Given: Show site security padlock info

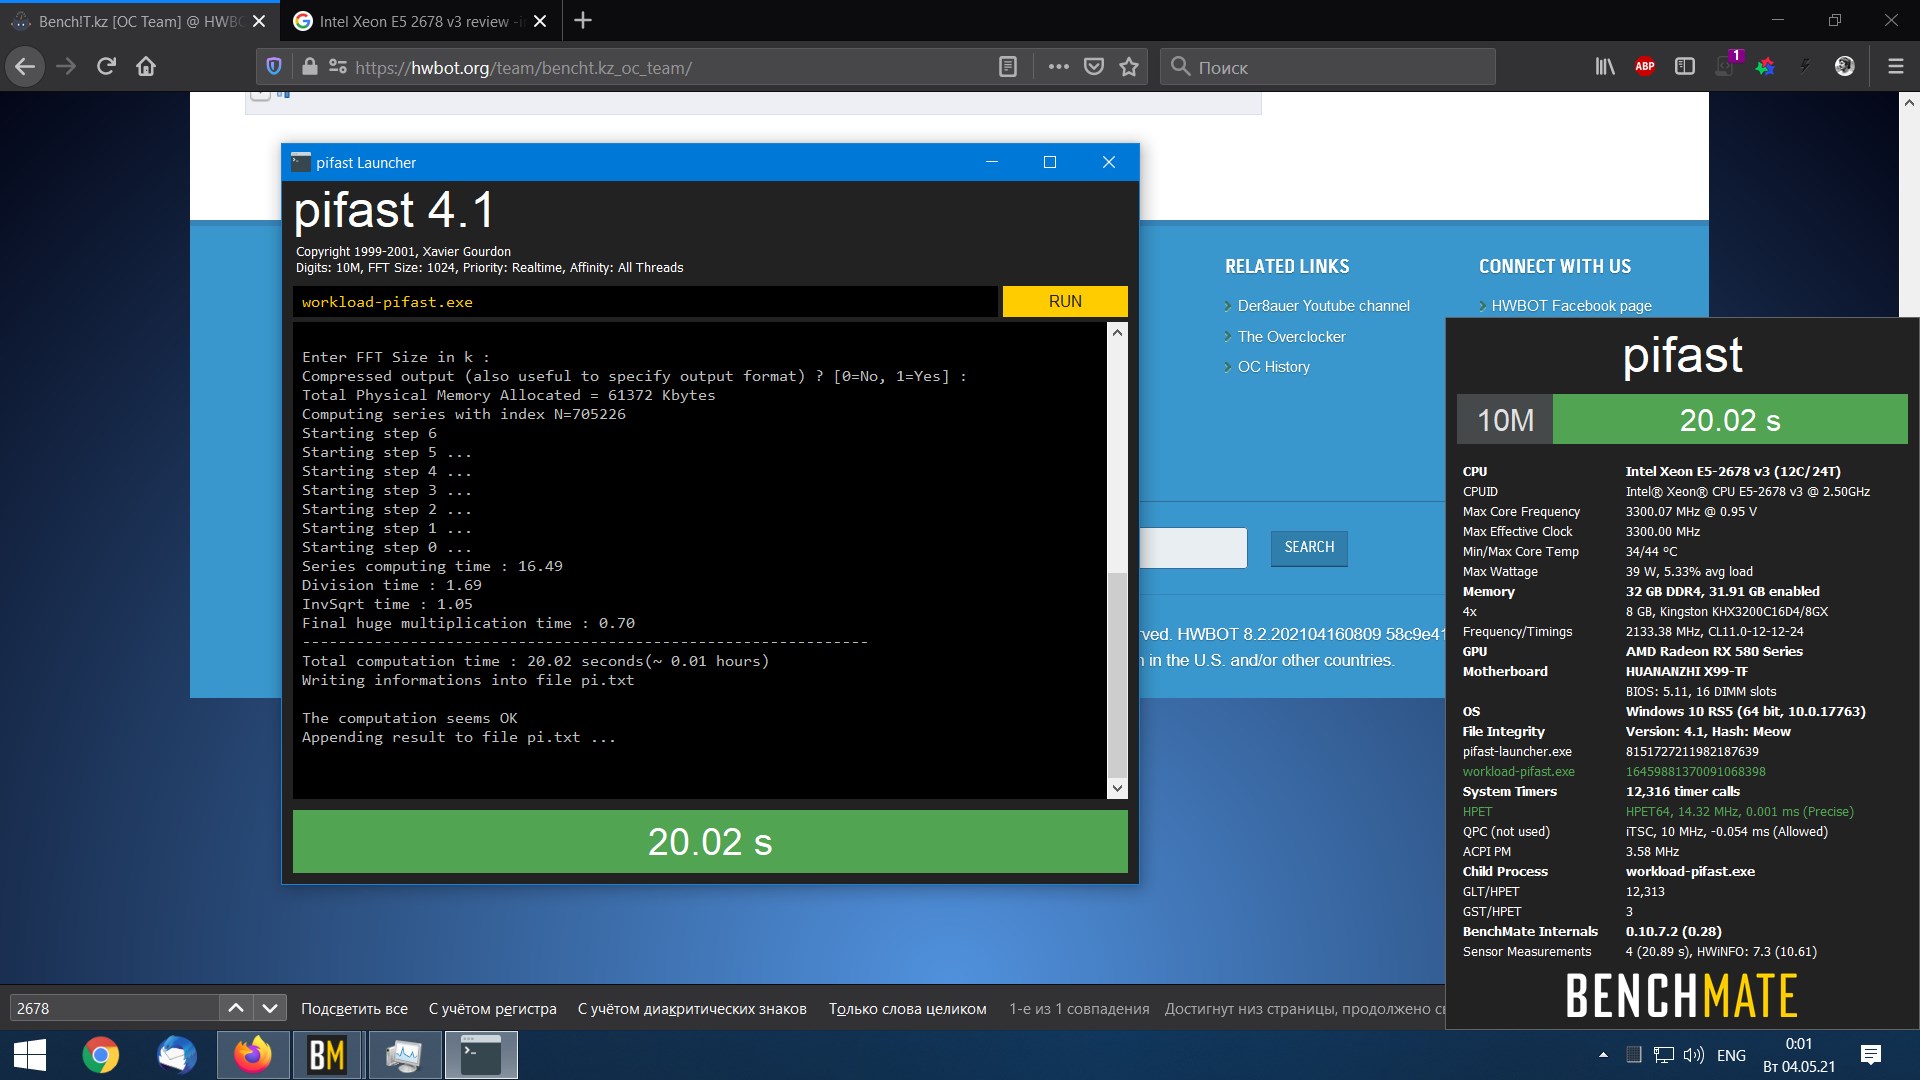Looking at the screenshot, I should [x=310, y=67].
